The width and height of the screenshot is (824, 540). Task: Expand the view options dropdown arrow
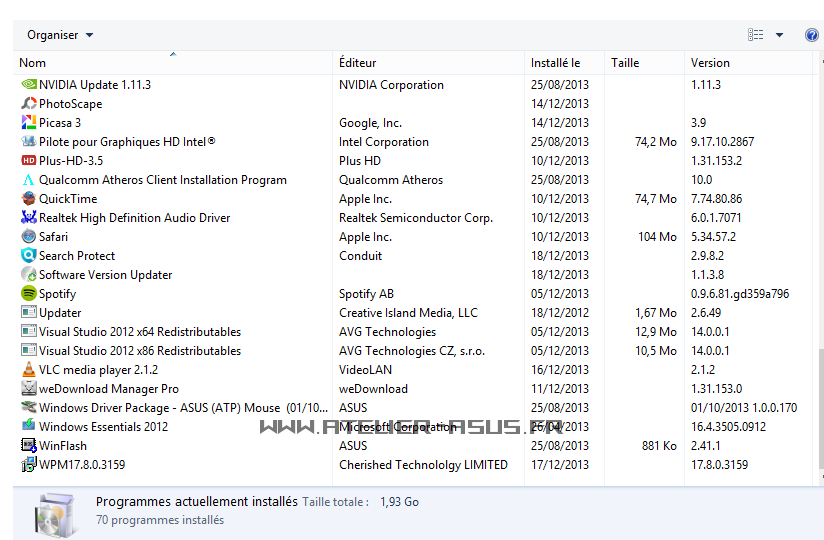[779, 35]
